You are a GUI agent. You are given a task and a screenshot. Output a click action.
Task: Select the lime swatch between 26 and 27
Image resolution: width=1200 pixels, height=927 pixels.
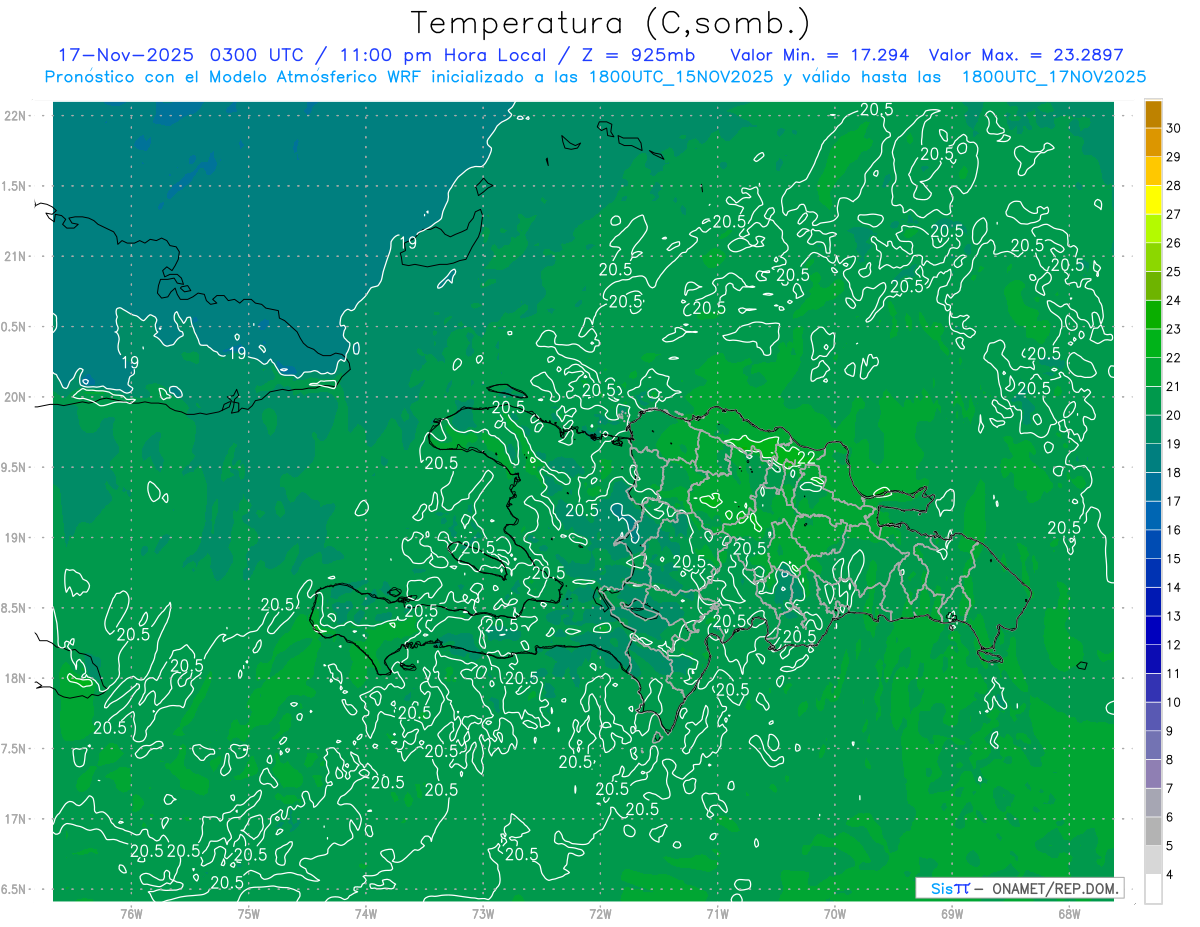pos(1153,229)
